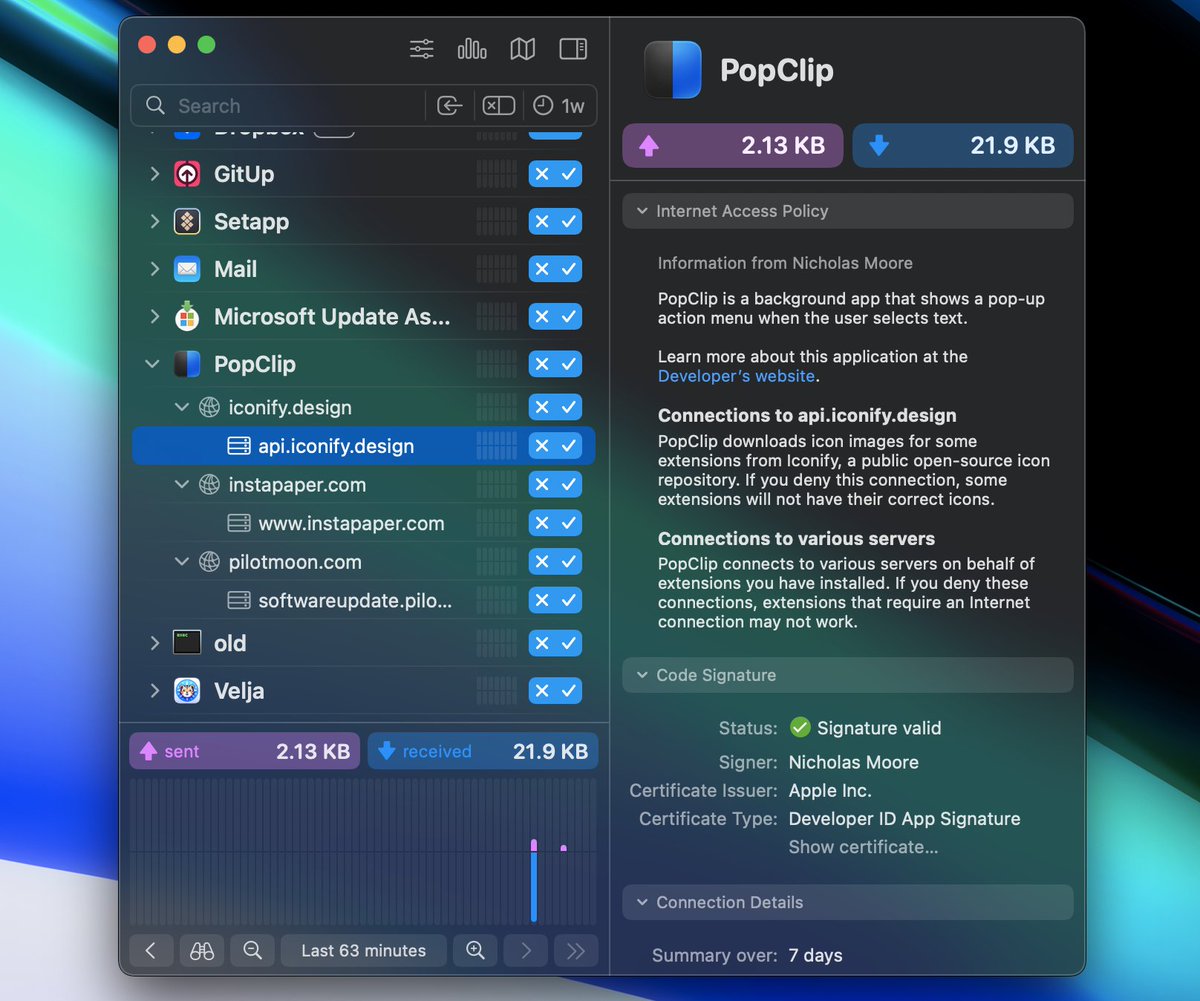Collapse the Internet Access Policy section
1200x1001 pixels.
click(x=640, y=211)
